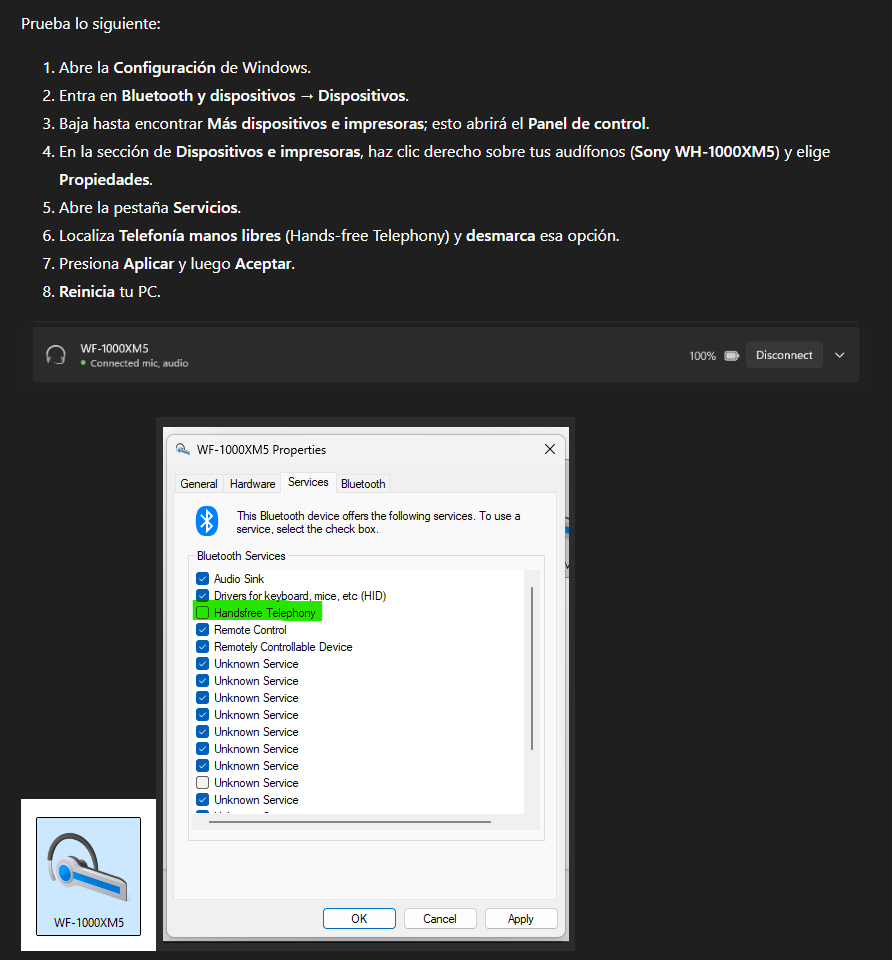Uncheck the Audio Sink service

coord(203,579)
